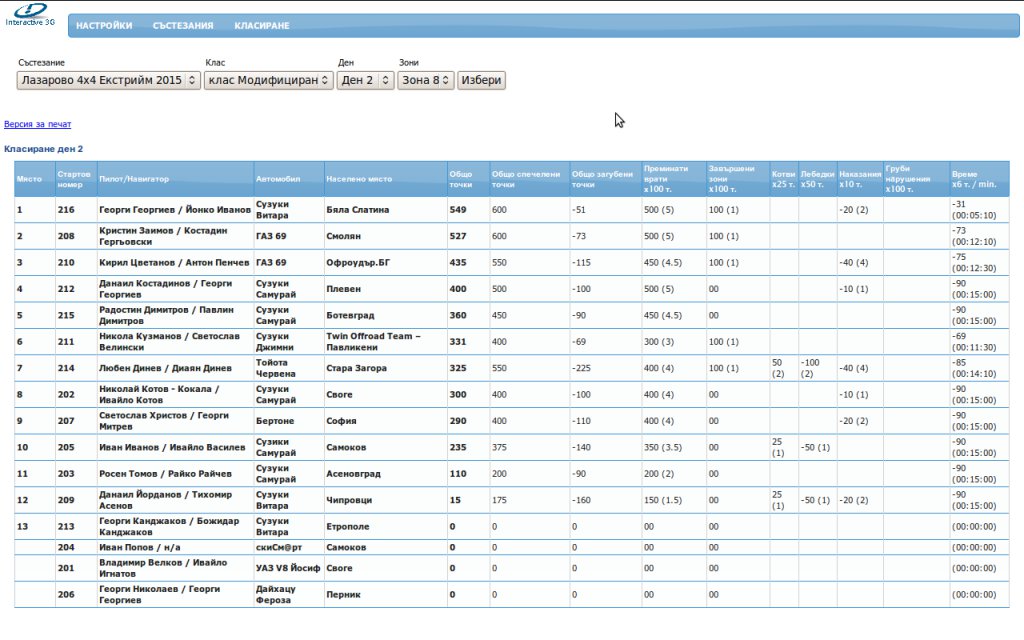Viewport: 1024px width, 640px height.
Task: Click the Стартов номер column header
Action: (x=74, y=179)
